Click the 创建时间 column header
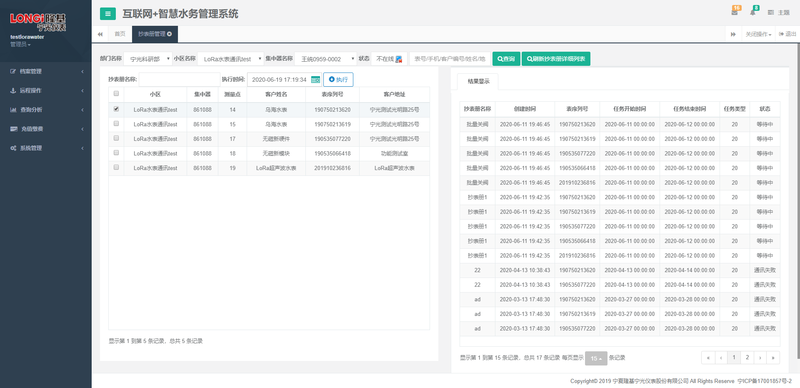This screenshot has width=800, height=388. (x=524, y=109)
